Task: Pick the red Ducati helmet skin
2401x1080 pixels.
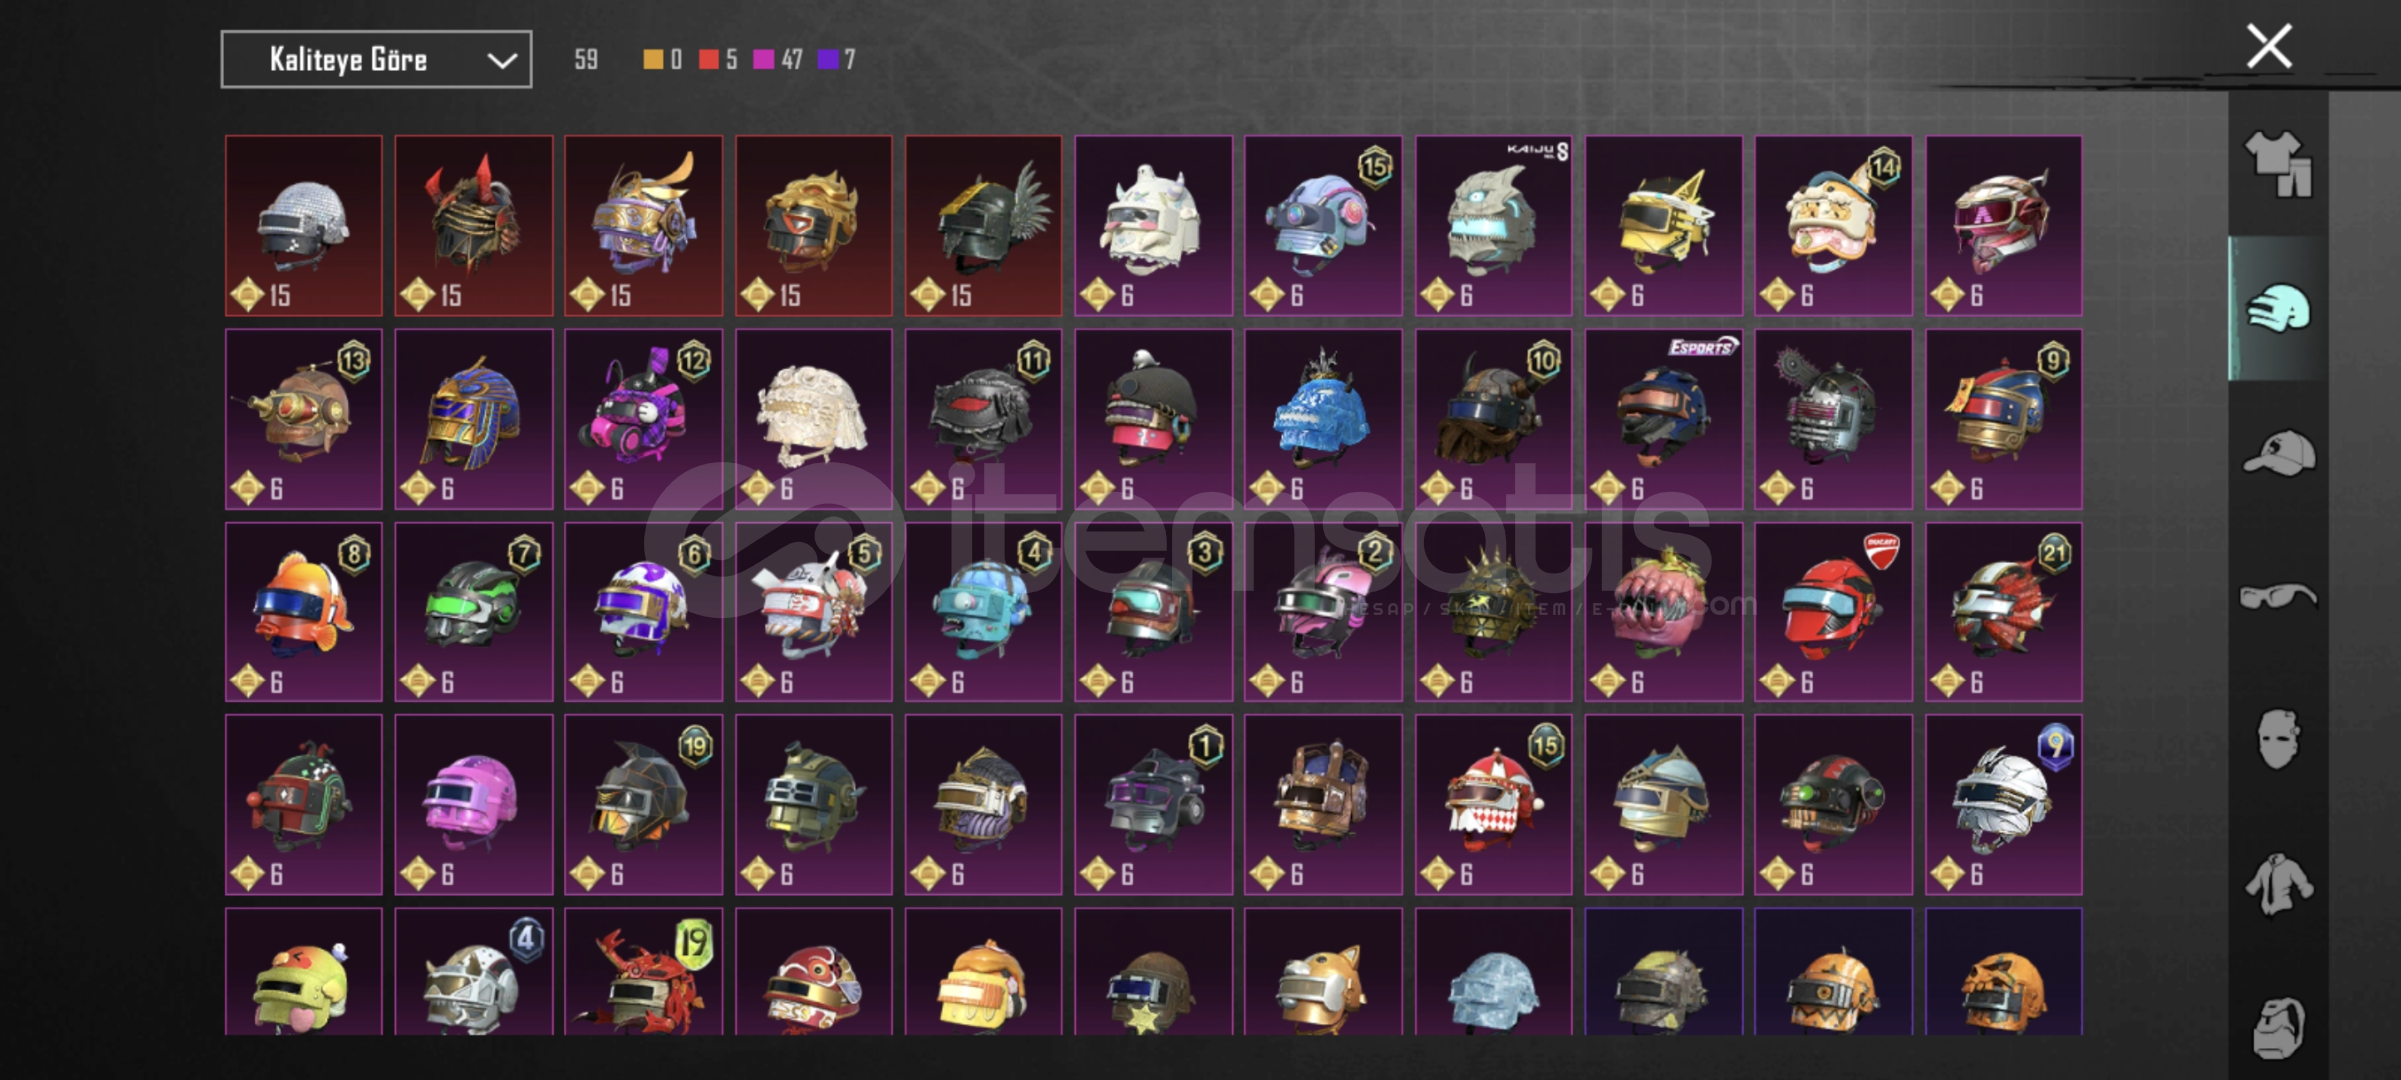Action: coord(1834,612)
